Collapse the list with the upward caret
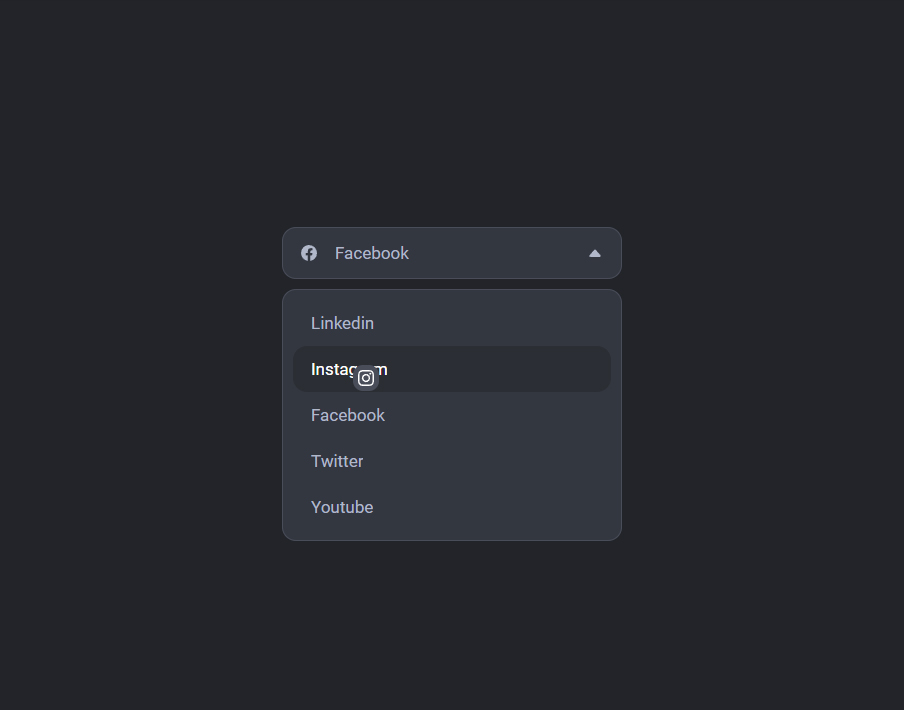904x710 pixels. tap(595, 254)
